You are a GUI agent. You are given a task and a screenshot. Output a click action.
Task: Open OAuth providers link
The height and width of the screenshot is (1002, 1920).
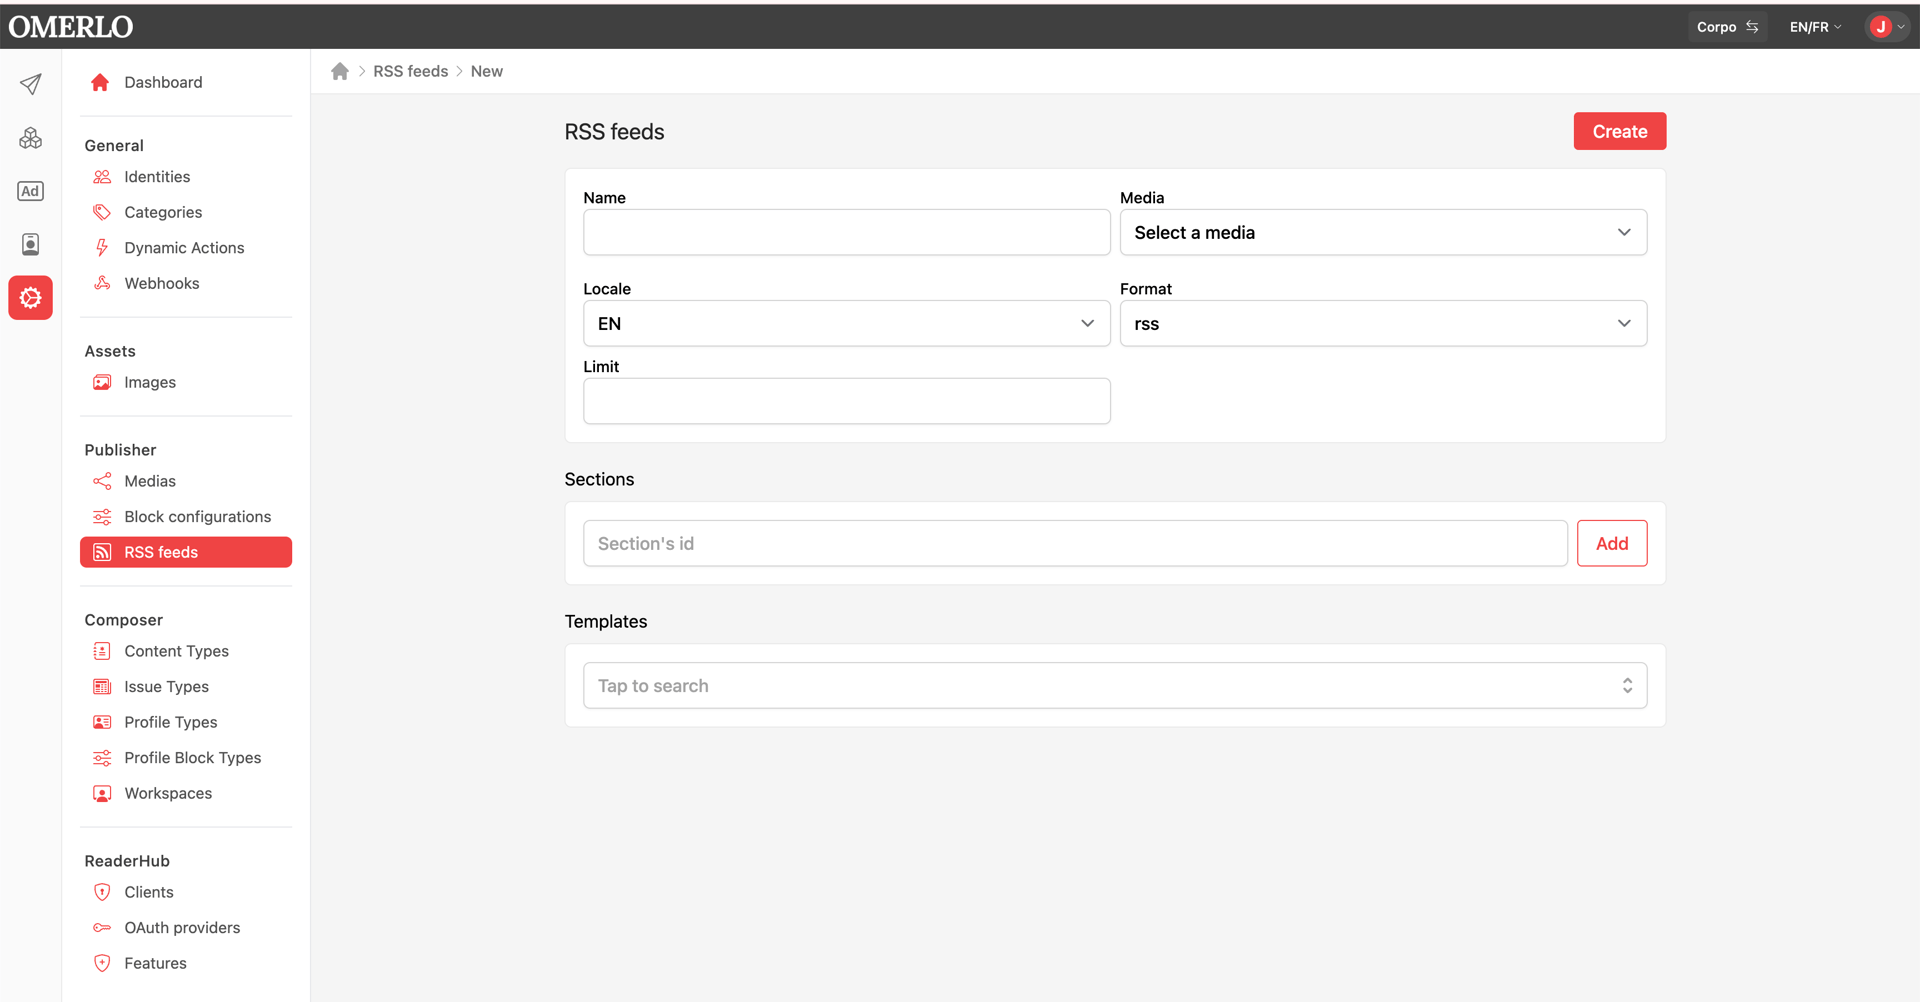click(182, 928)
